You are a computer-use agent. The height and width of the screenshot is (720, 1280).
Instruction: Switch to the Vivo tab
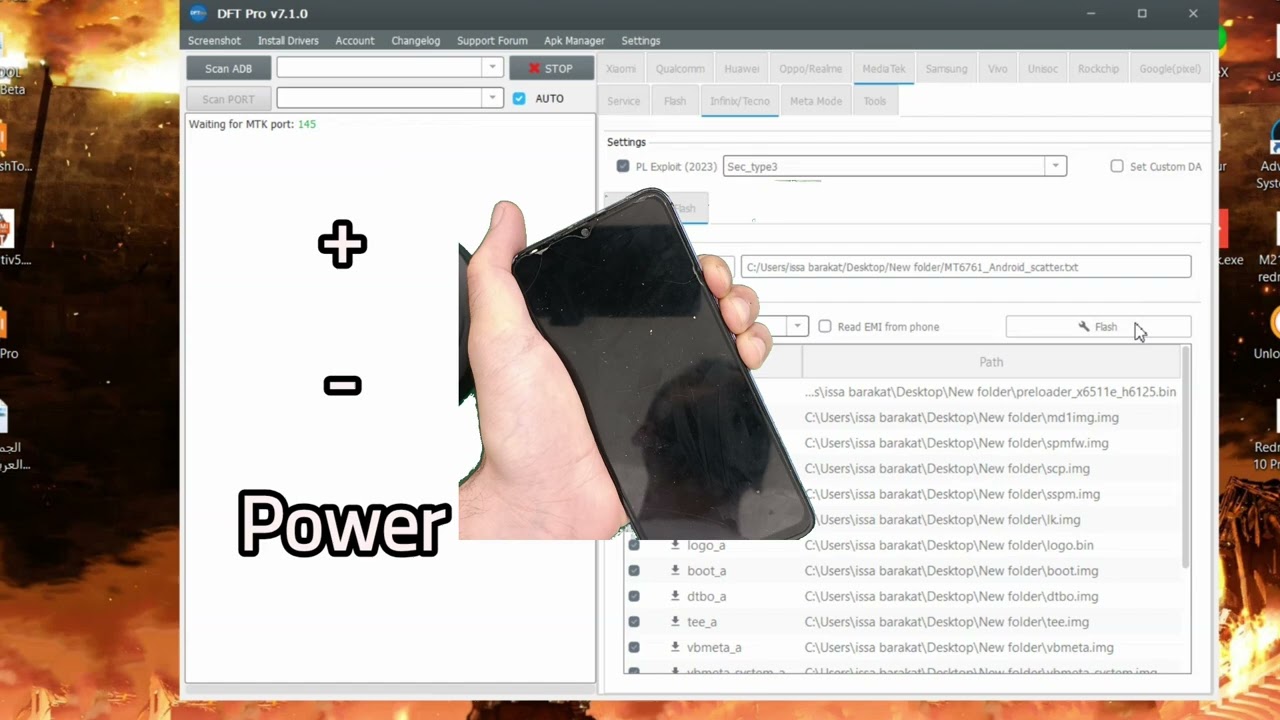(x=997, y=69)
